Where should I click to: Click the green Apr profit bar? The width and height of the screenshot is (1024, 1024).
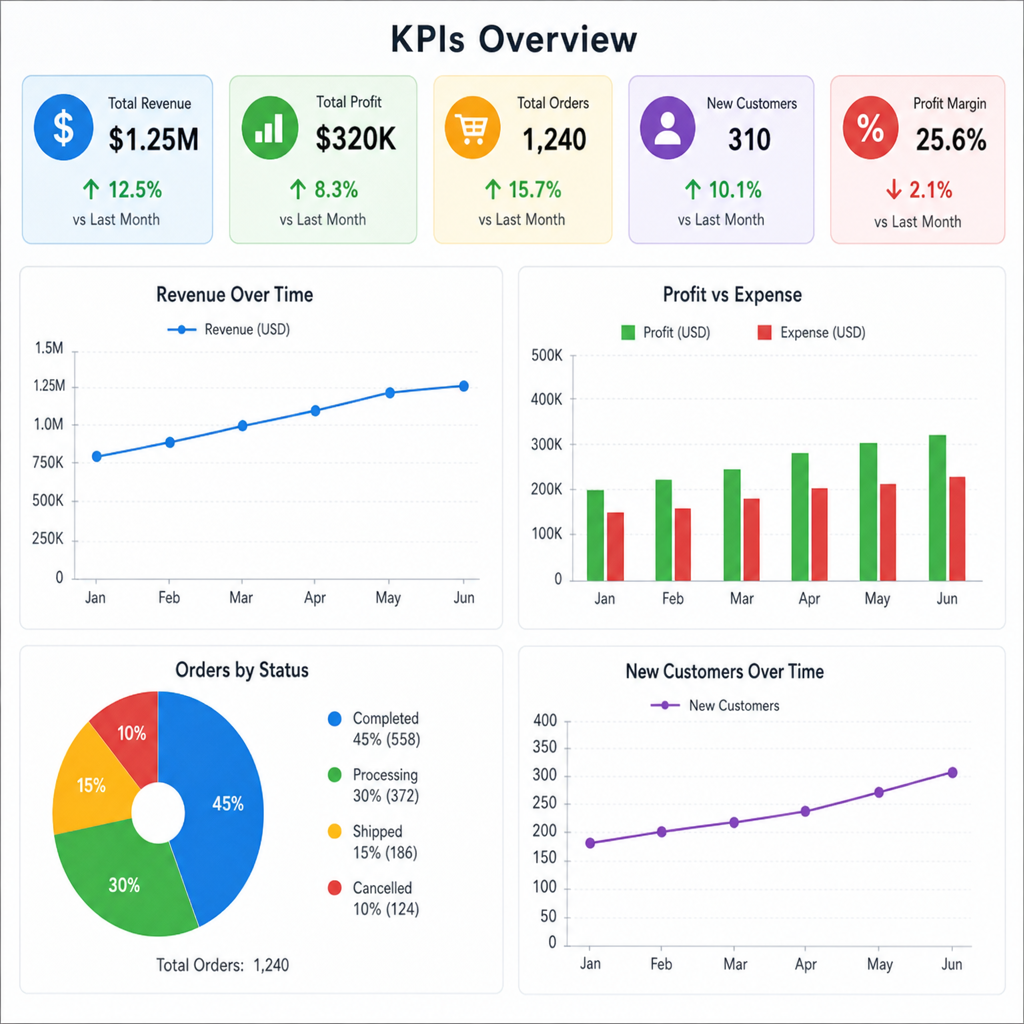[800, 517]
